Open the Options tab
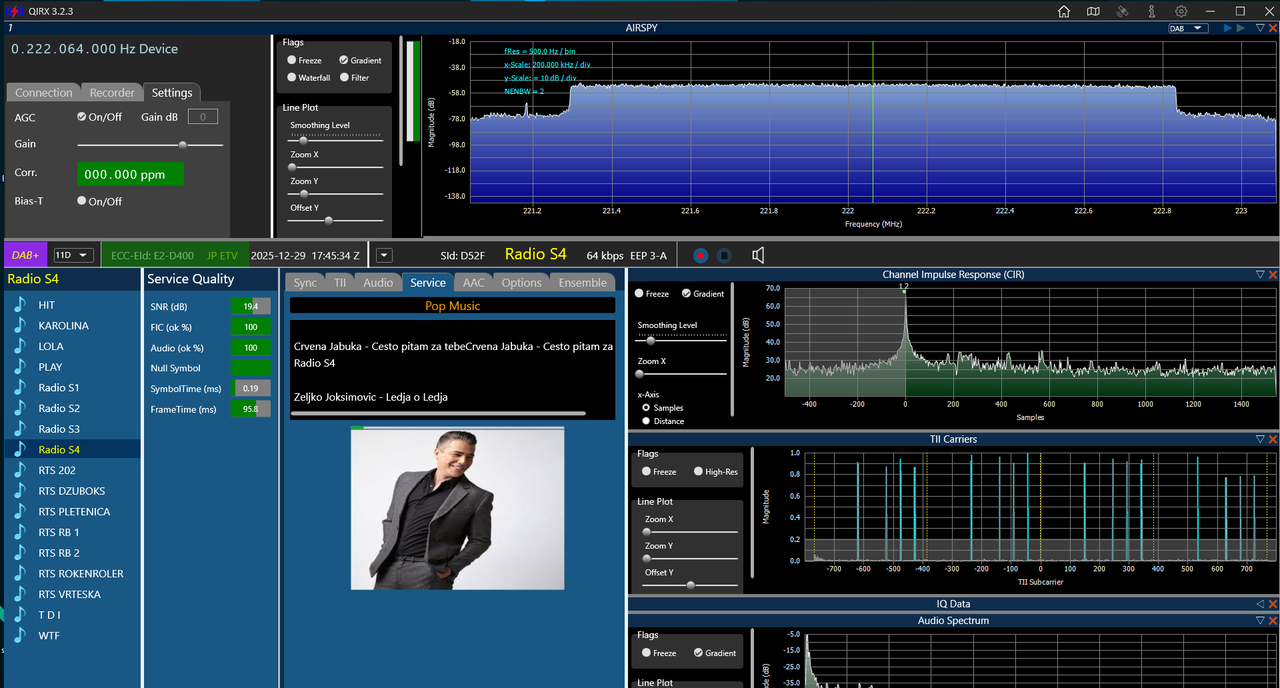 (x=521, y=283)
